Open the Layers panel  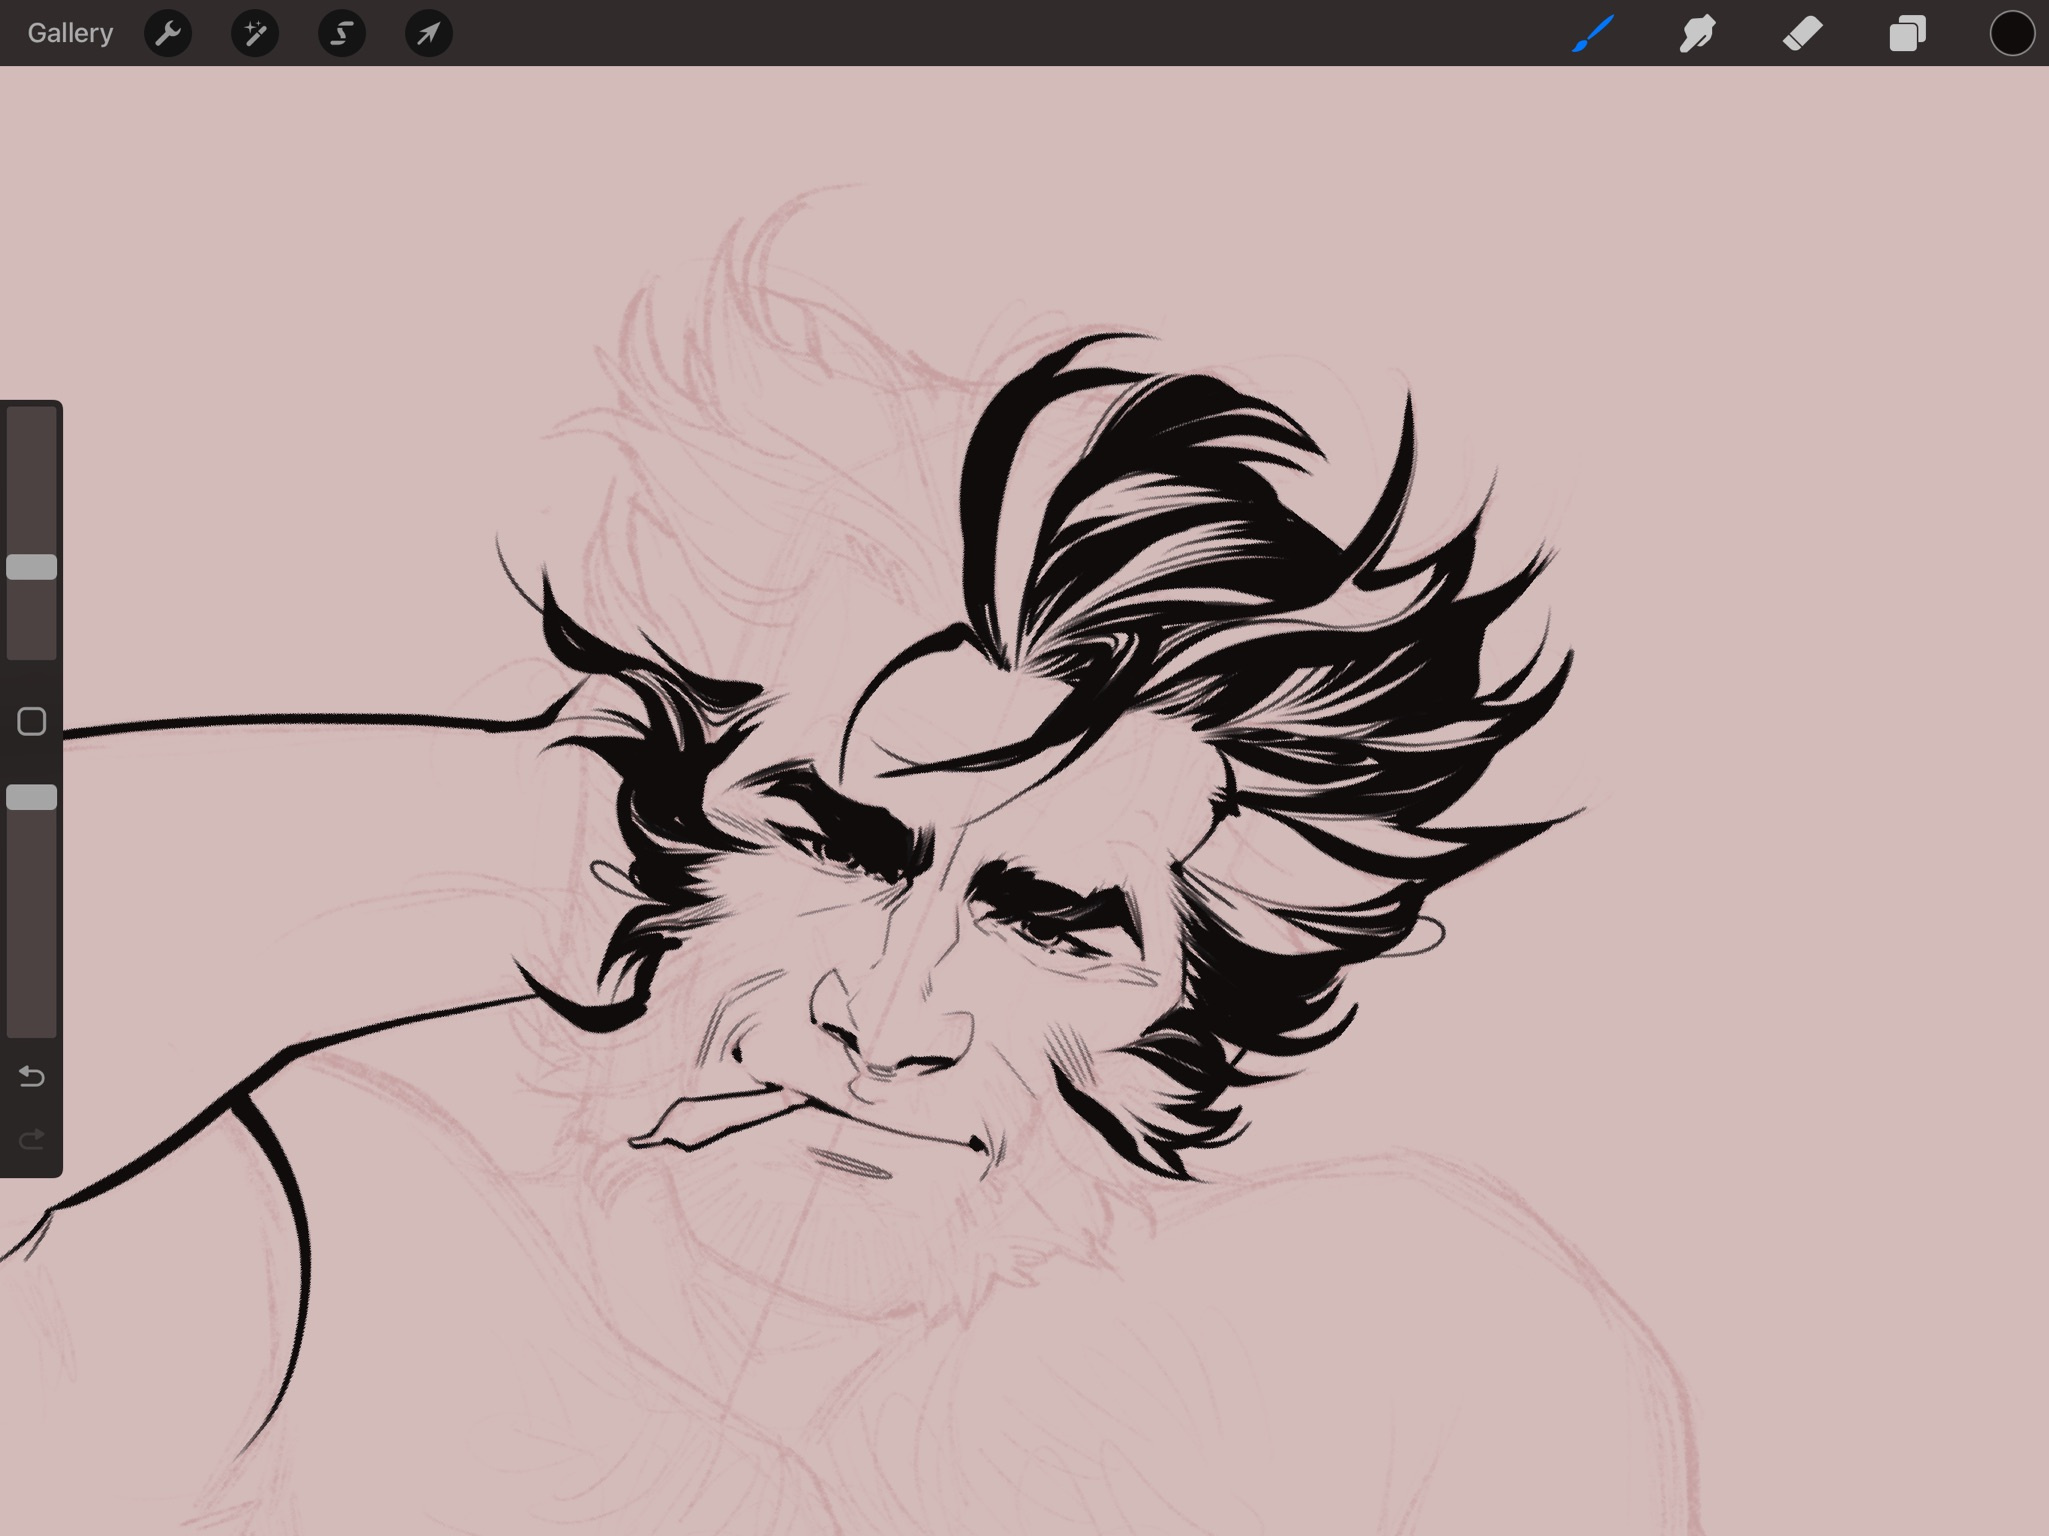1907,33
